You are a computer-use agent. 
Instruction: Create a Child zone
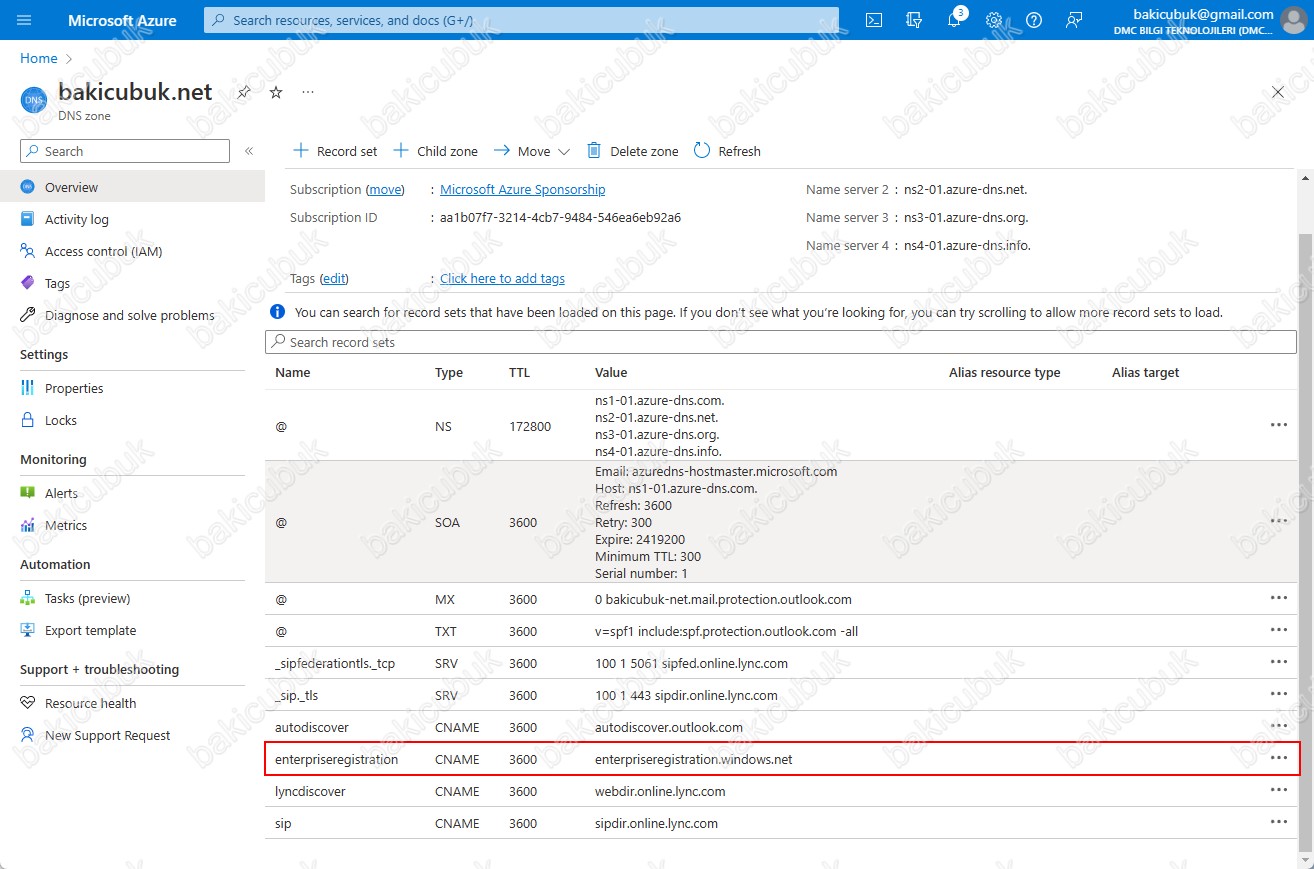[435, 151]
